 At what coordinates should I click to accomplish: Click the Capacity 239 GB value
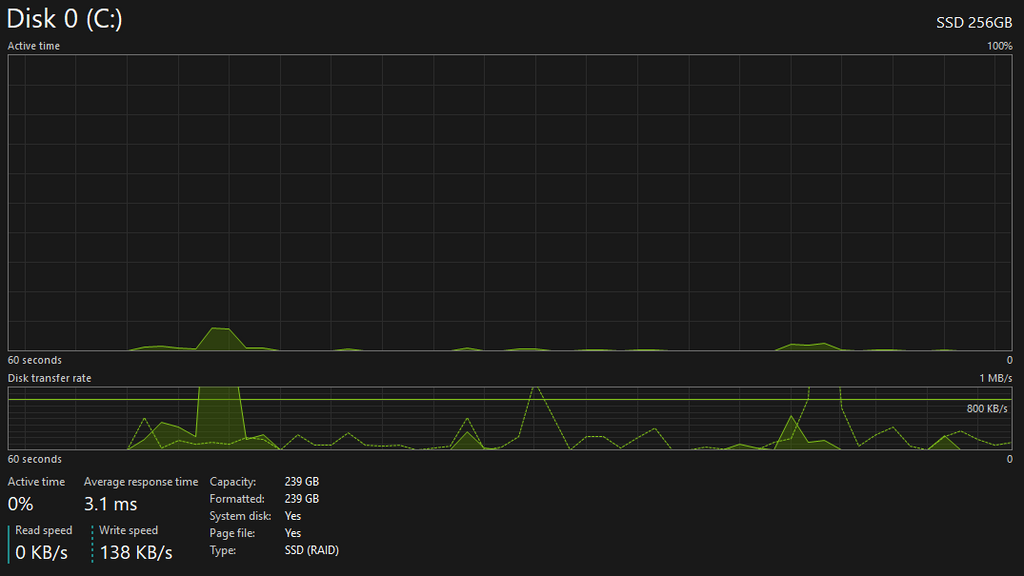(x=302, y=481)
